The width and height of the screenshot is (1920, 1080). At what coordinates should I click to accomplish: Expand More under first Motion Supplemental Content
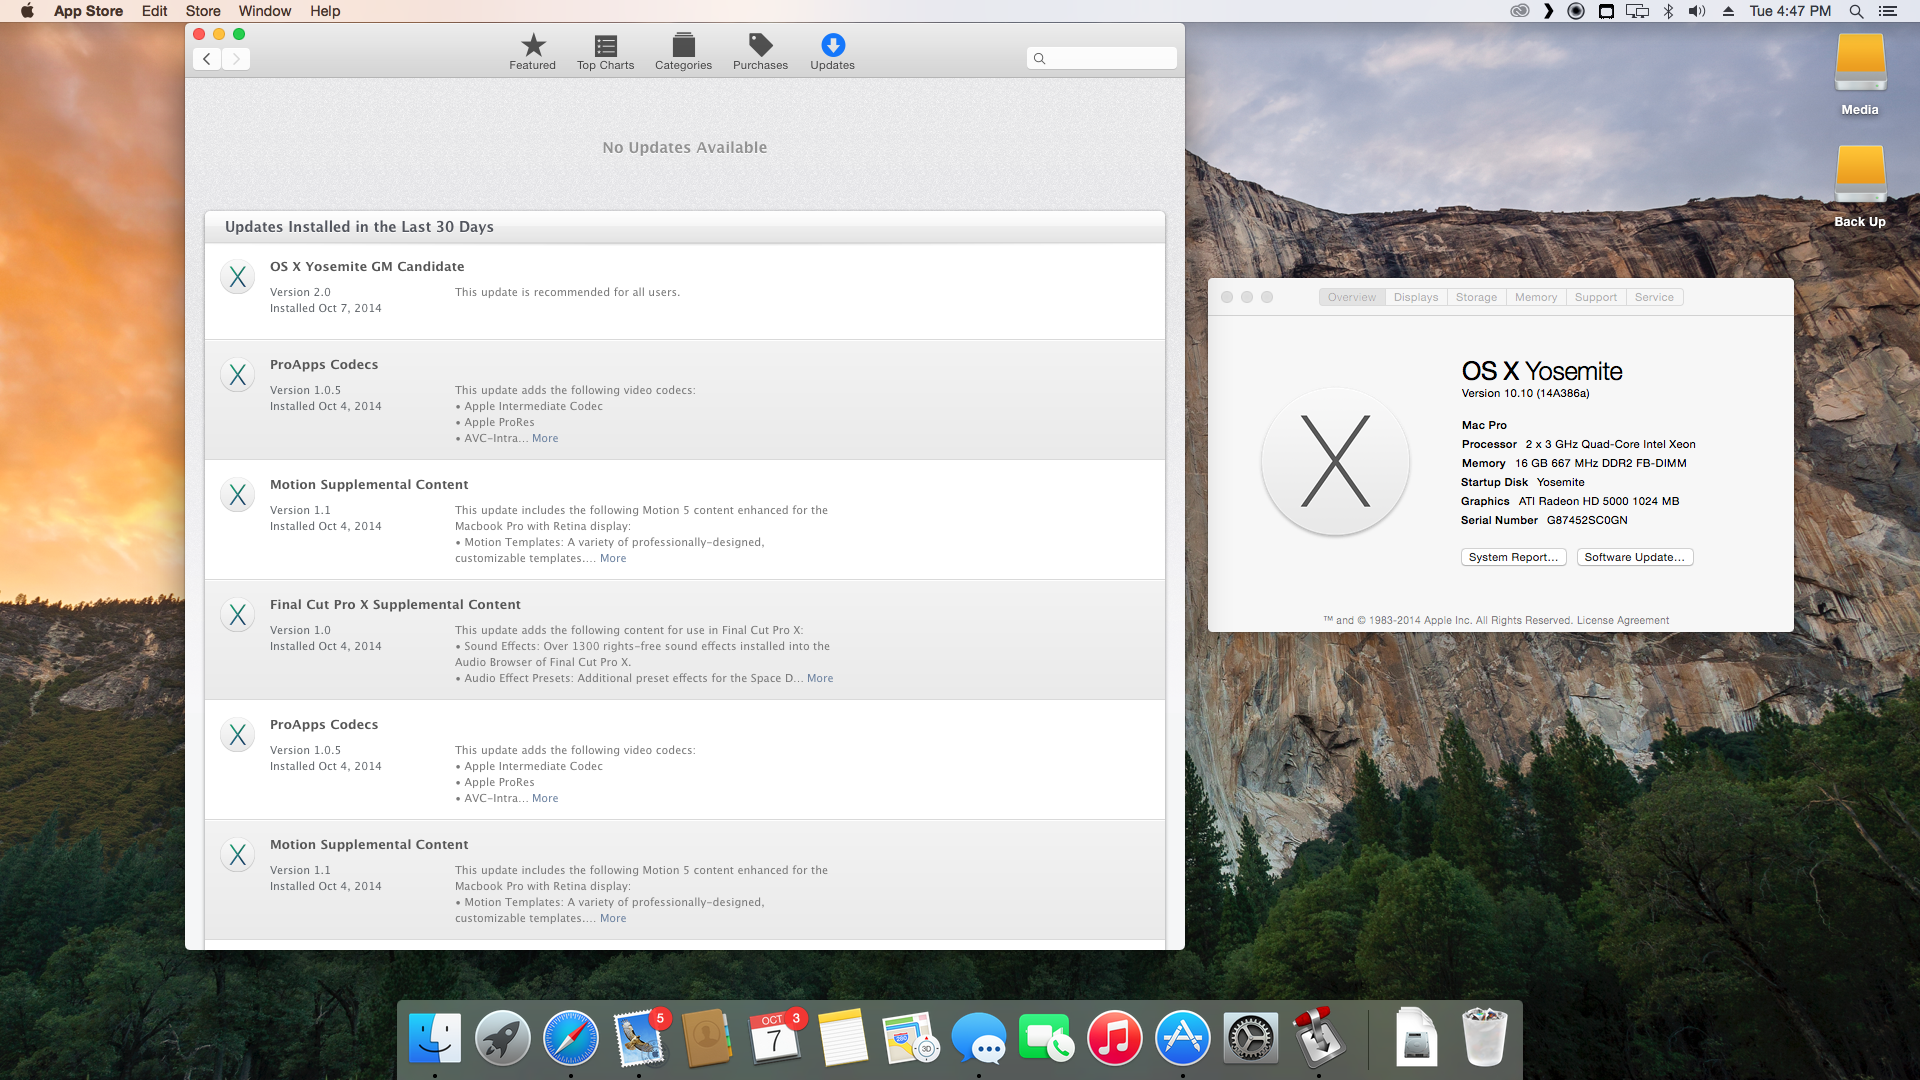[x=613, y=558]
